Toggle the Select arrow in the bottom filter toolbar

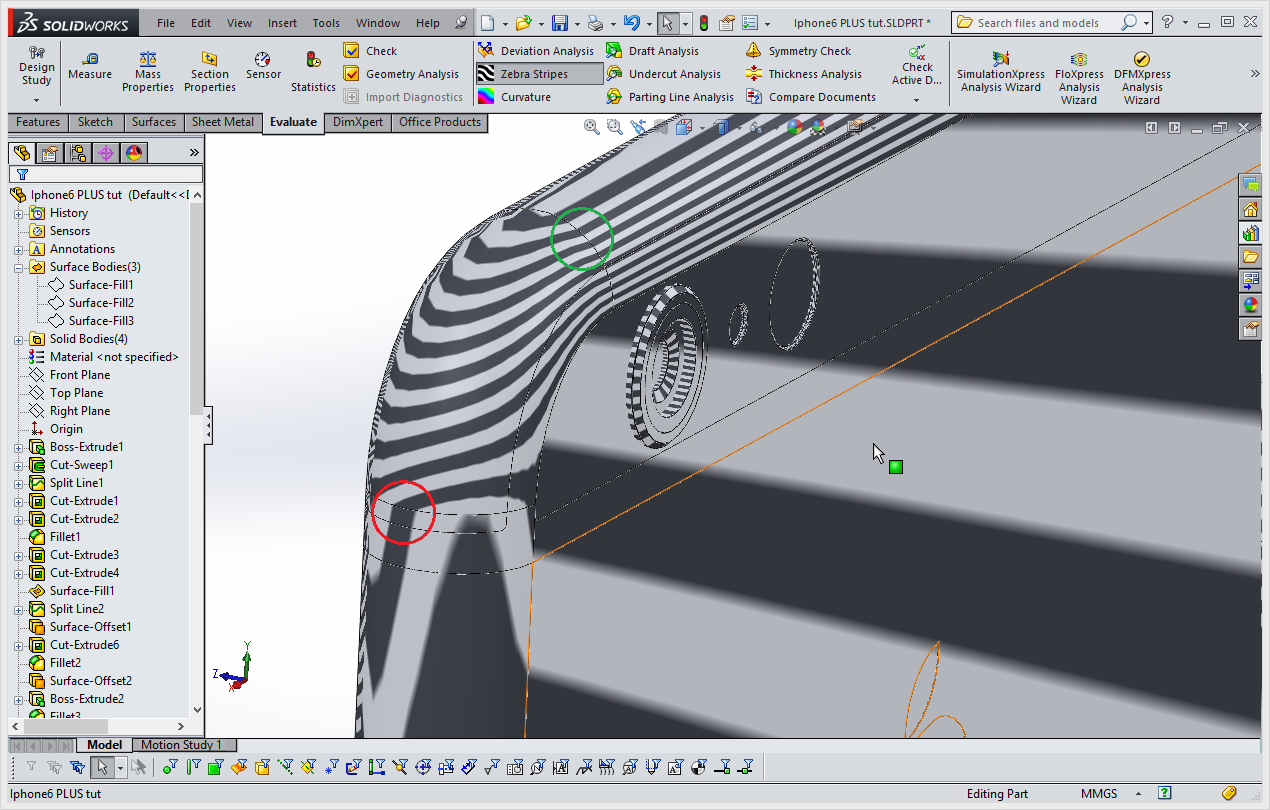click(x=101, y=767)
